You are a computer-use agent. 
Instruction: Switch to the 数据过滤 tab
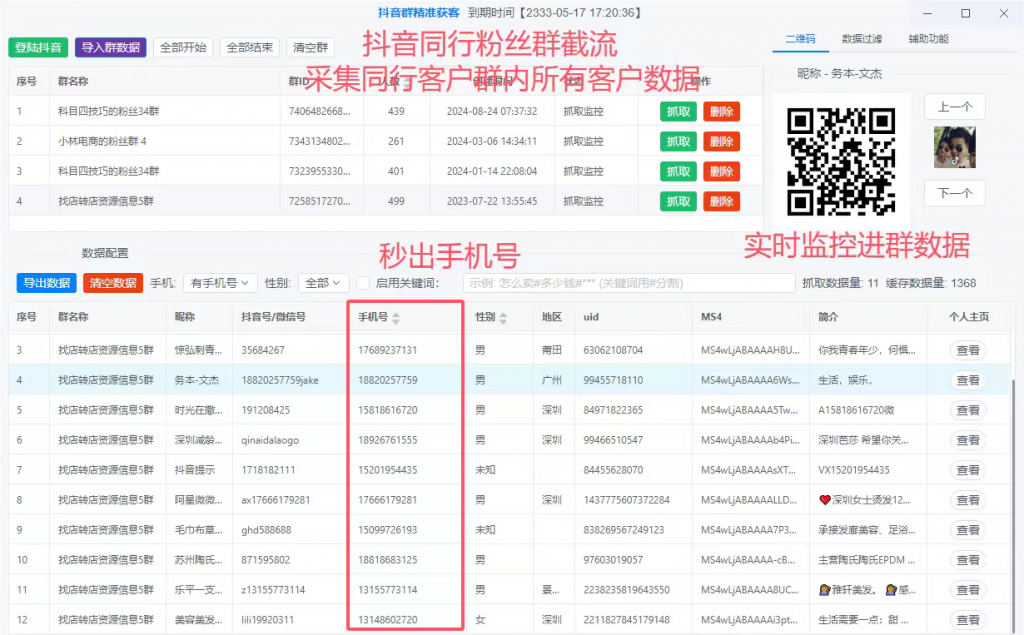click(862, 39)
